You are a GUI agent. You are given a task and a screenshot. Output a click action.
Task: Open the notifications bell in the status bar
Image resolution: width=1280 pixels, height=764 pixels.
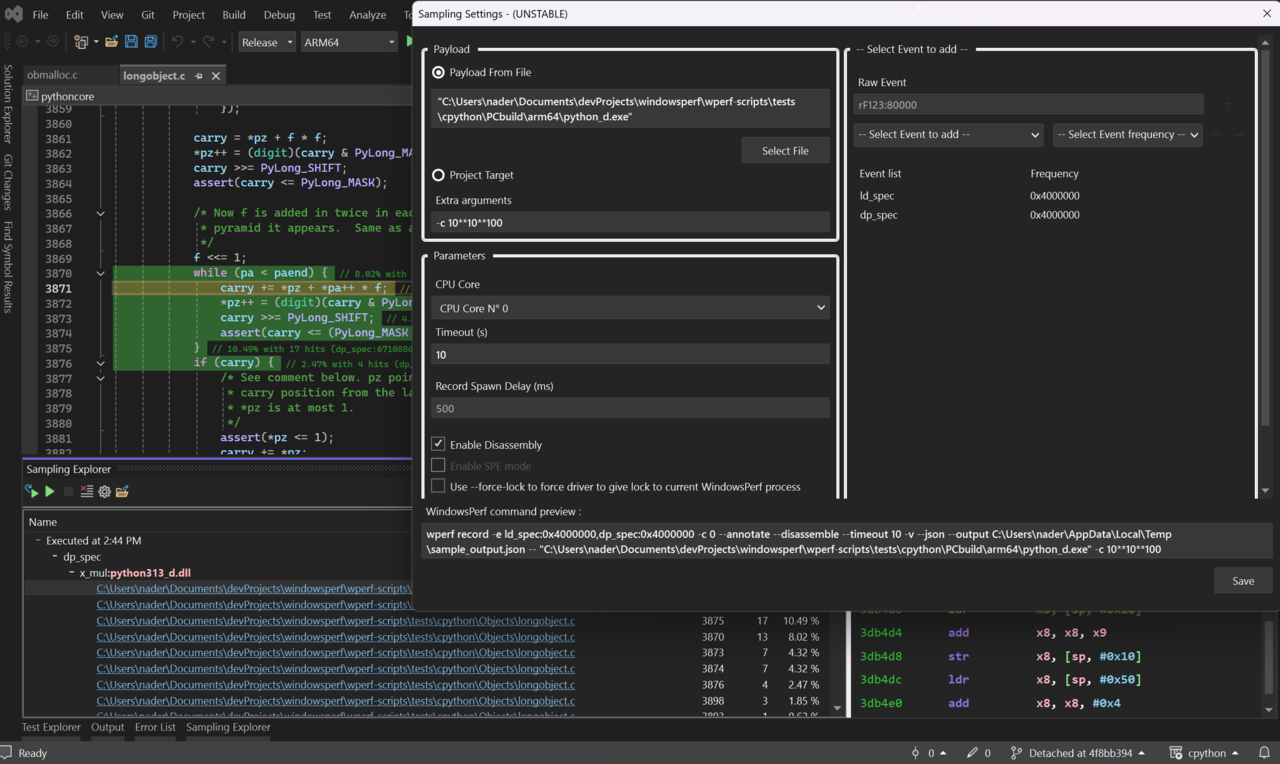tap(1262, 752)
